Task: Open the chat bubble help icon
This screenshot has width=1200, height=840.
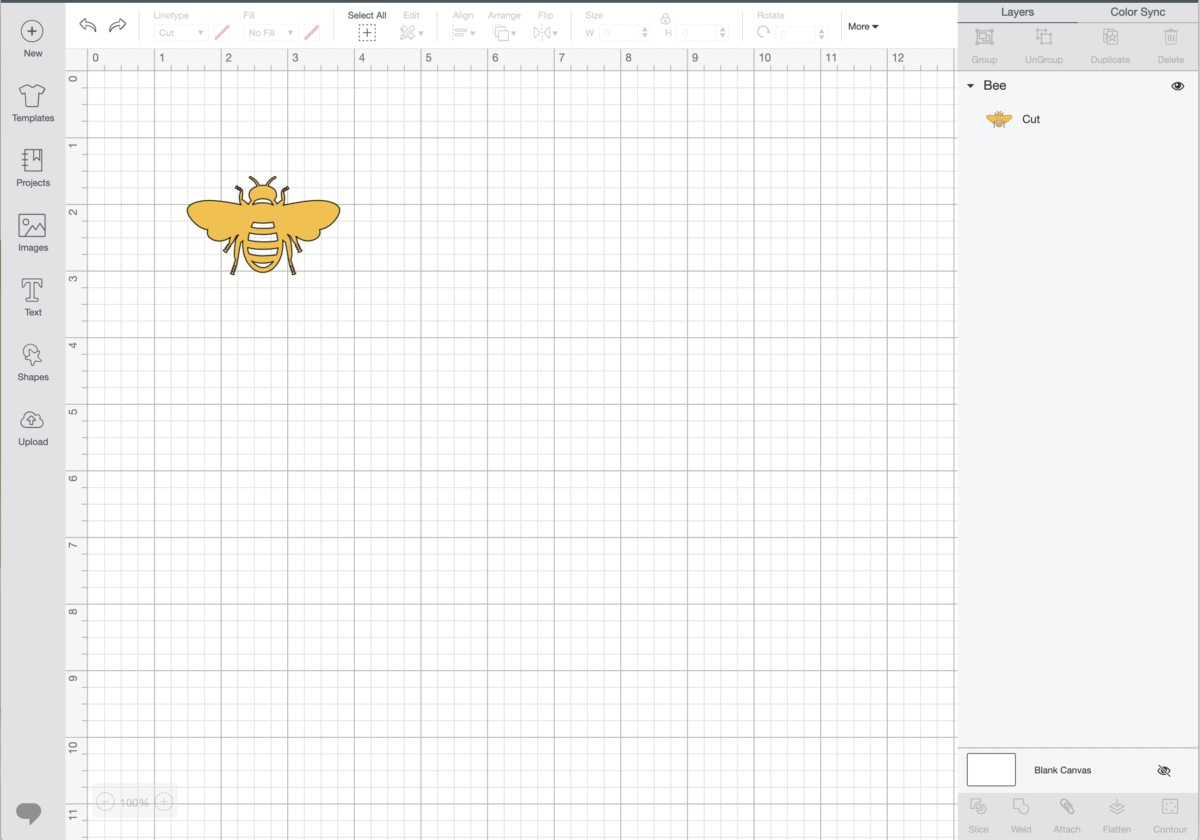Action: coord(29,813)
